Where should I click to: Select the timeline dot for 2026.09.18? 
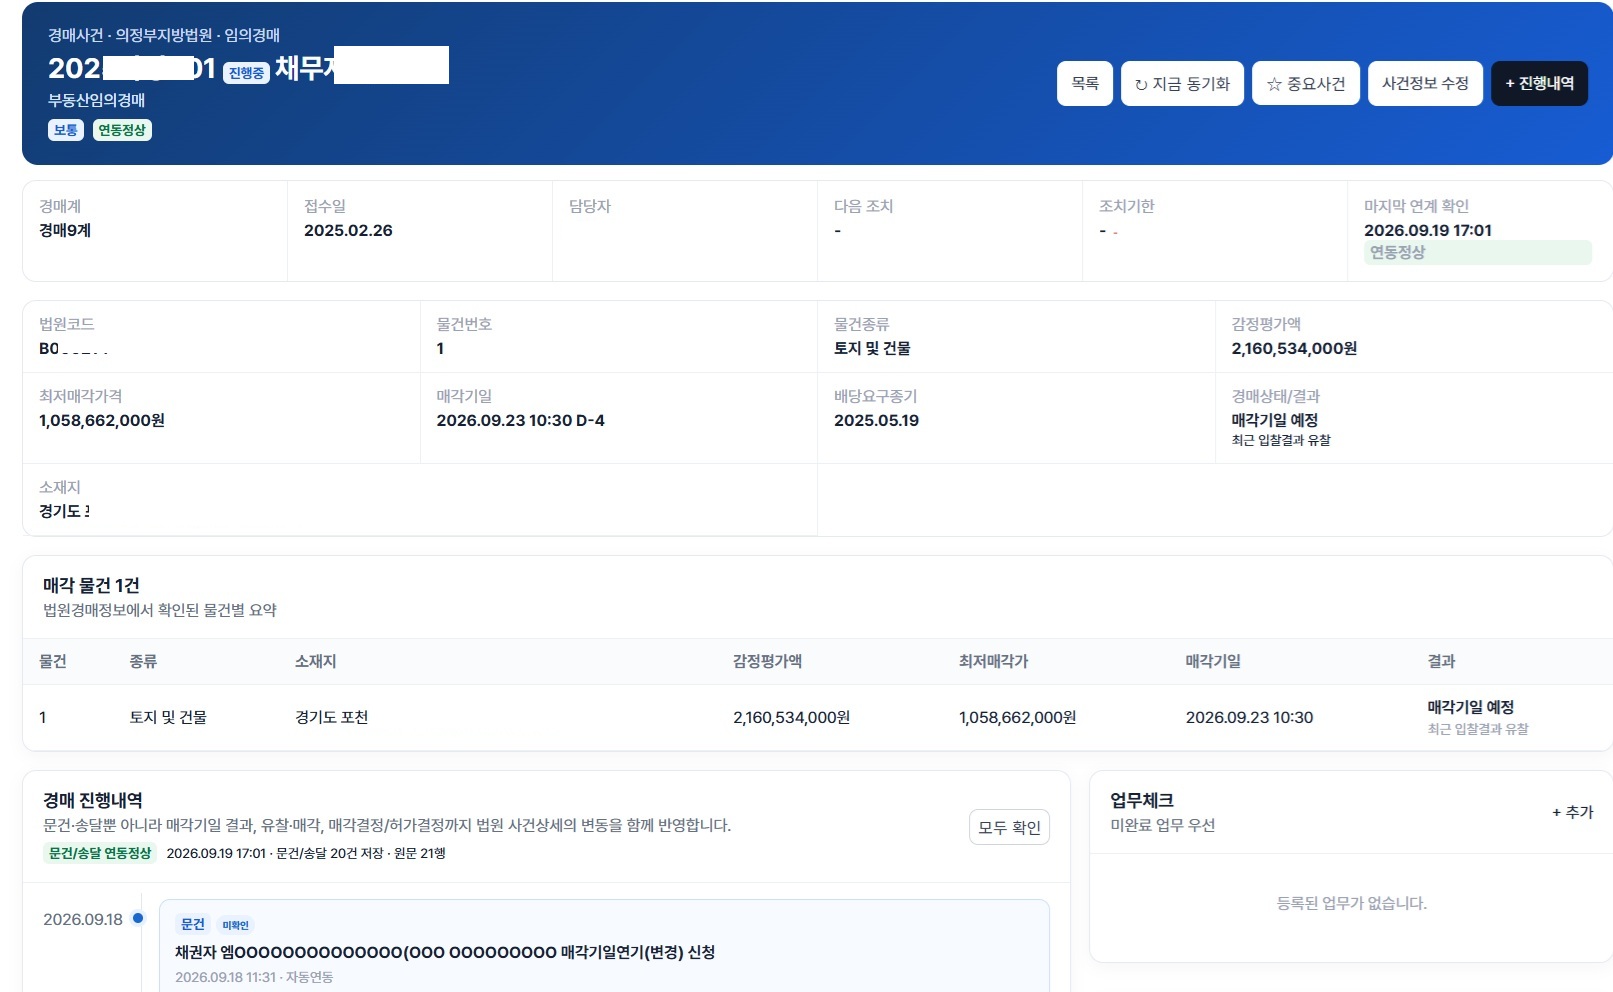138,918
